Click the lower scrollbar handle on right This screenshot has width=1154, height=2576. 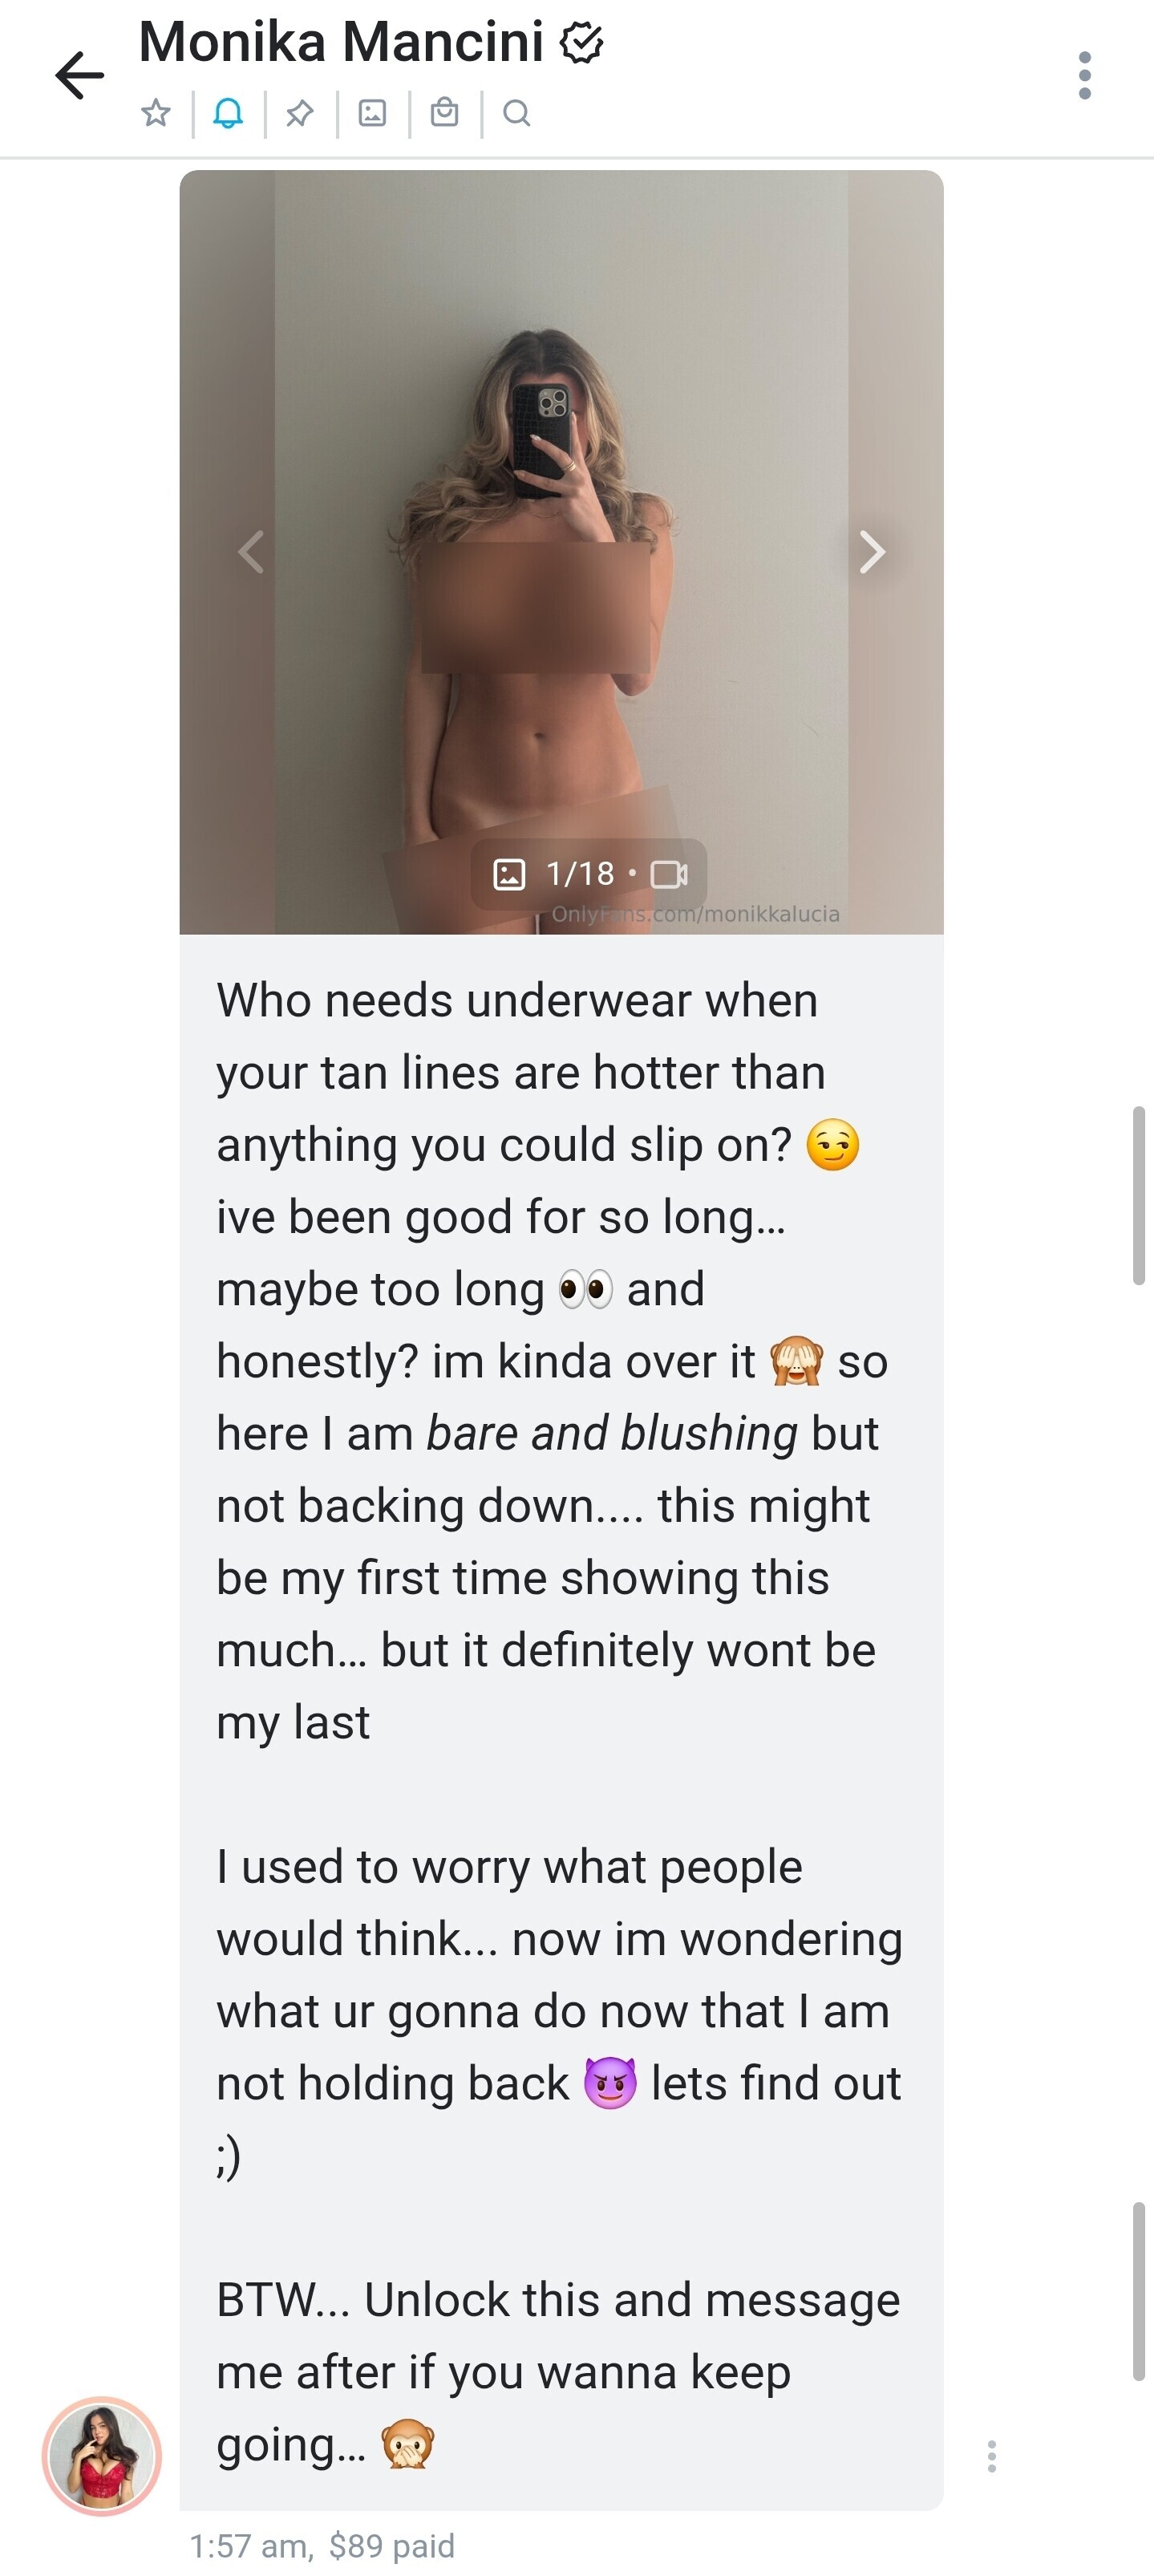click(1139, 2291)
